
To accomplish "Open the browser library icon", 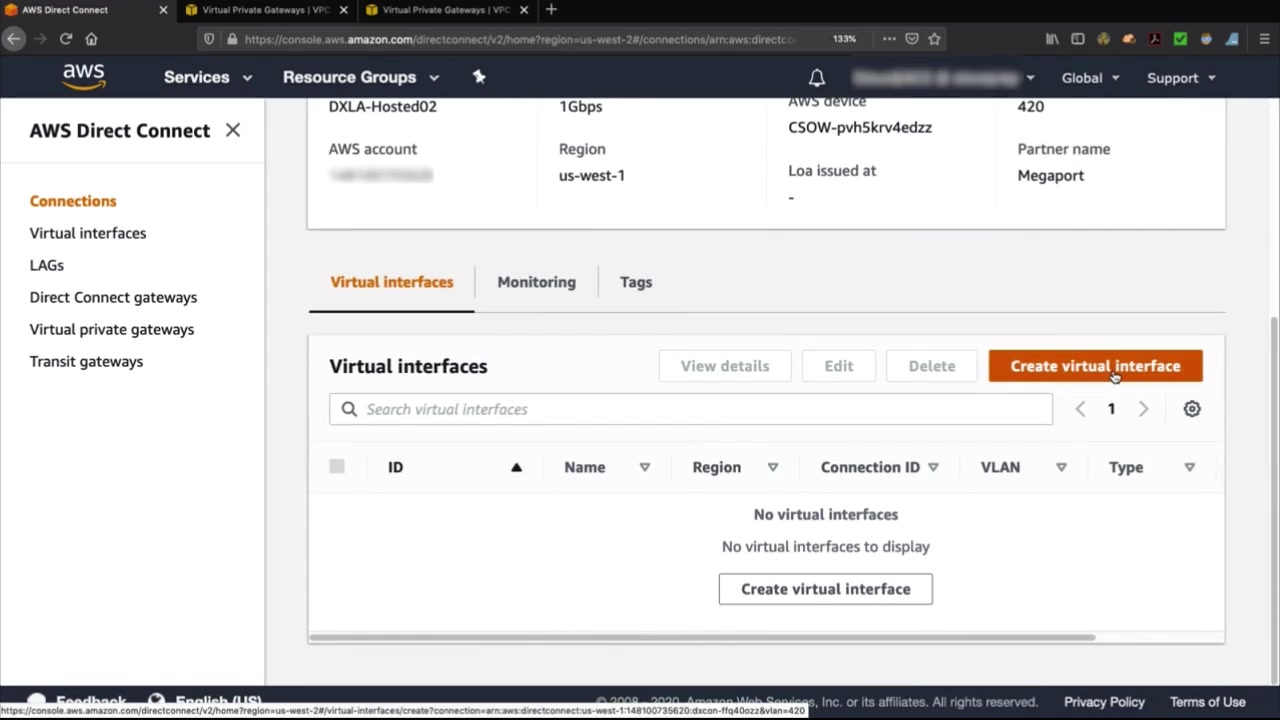I will 1052,39.
